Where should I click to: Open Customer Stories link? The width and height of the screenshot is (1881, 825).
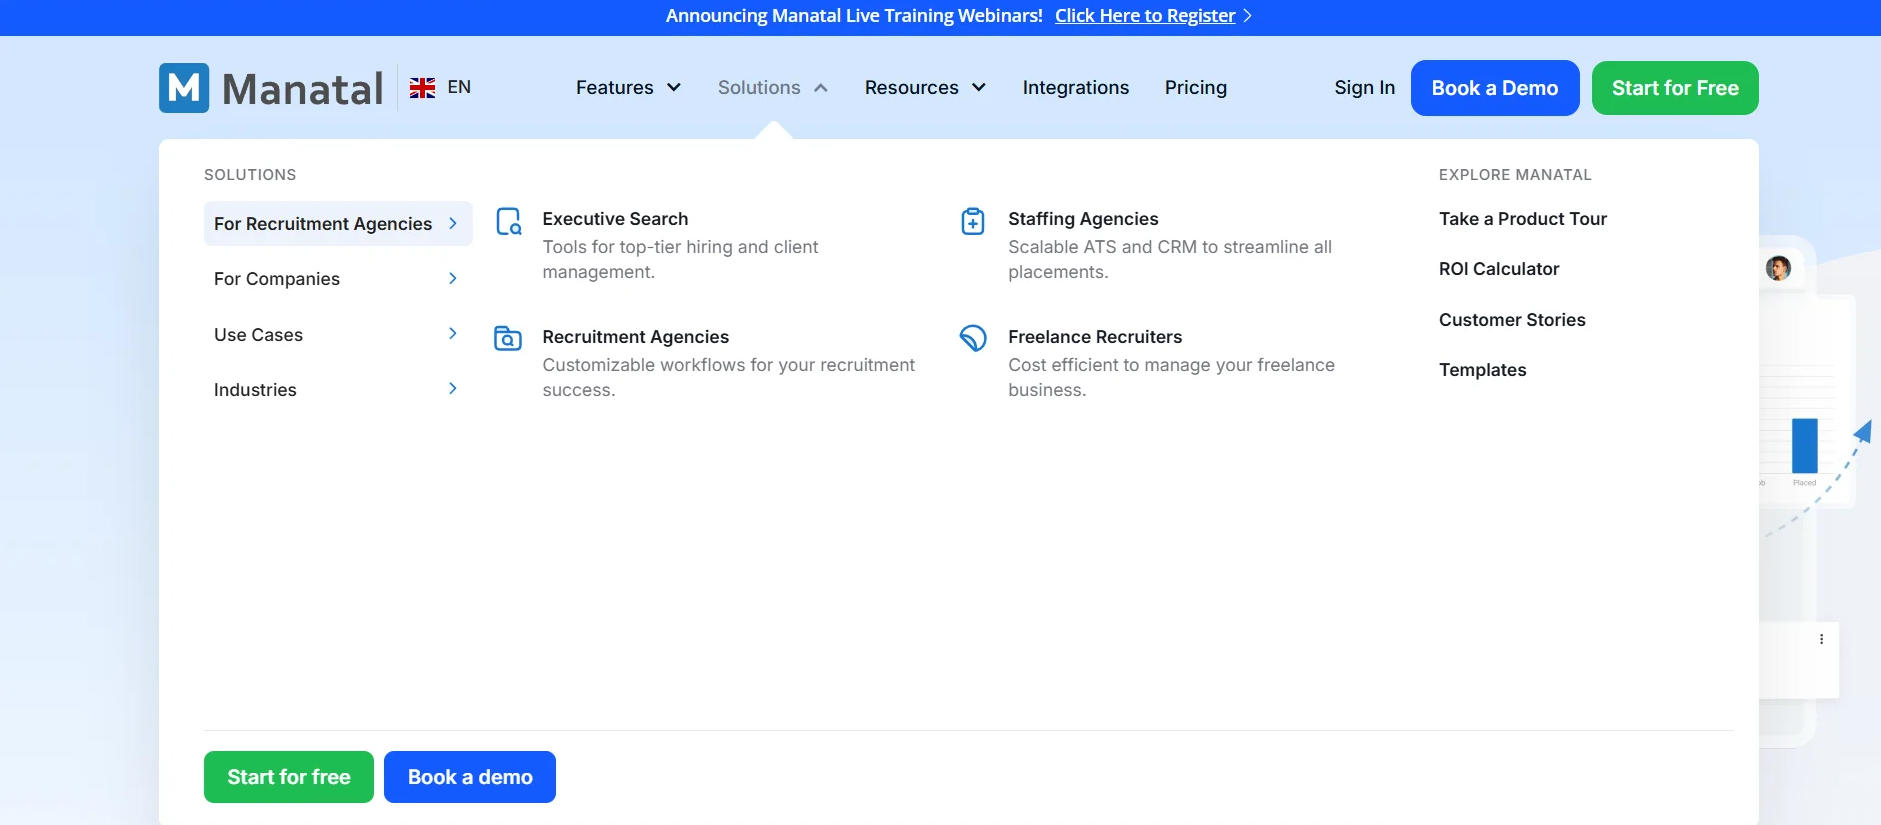[1512, 320]
